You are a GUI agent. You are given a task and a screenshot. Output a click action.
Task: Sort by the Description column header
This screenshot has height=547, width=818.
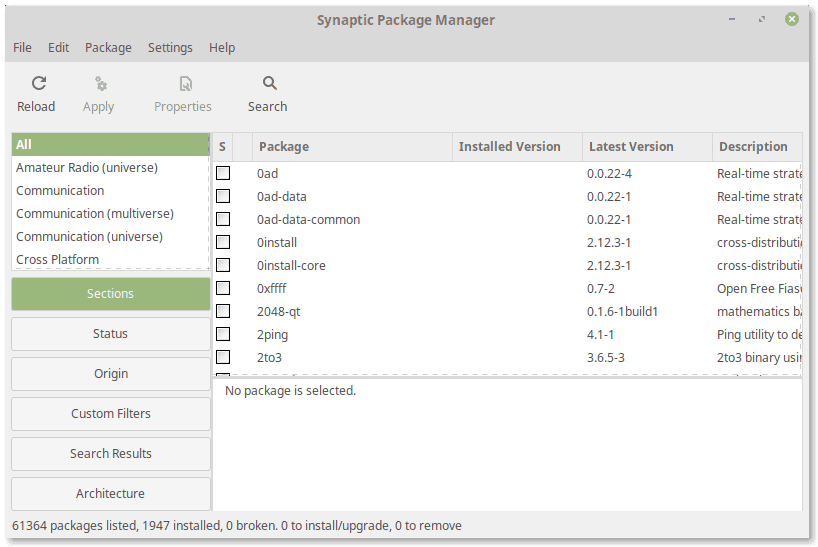(757, 147)
